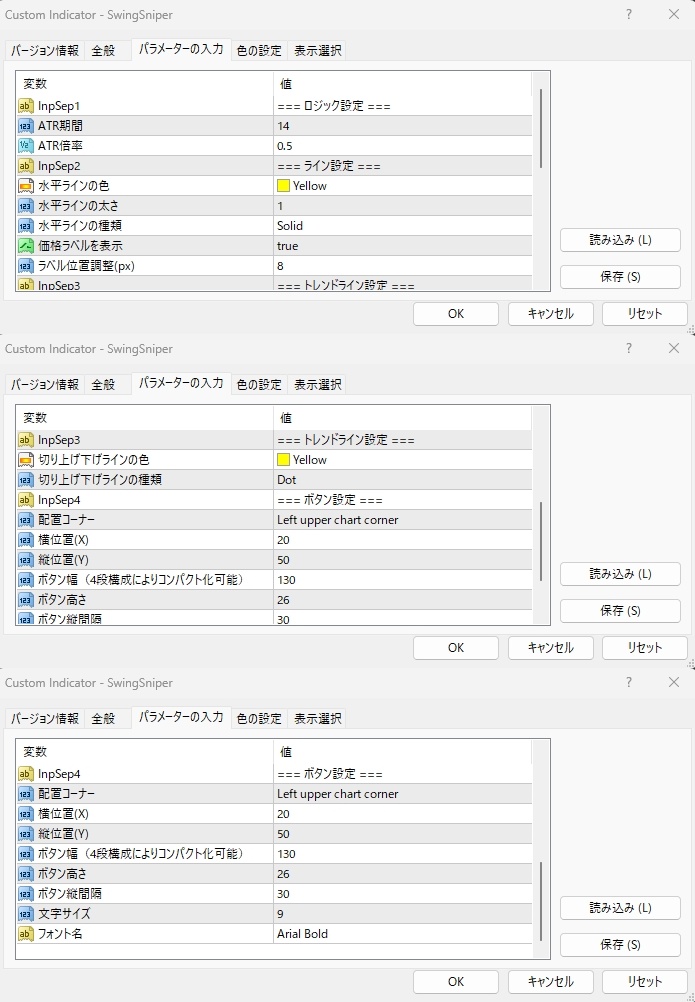Click the 価格ラベルを表示 boolean icon

pyautogui.click(x=26, y=246)
